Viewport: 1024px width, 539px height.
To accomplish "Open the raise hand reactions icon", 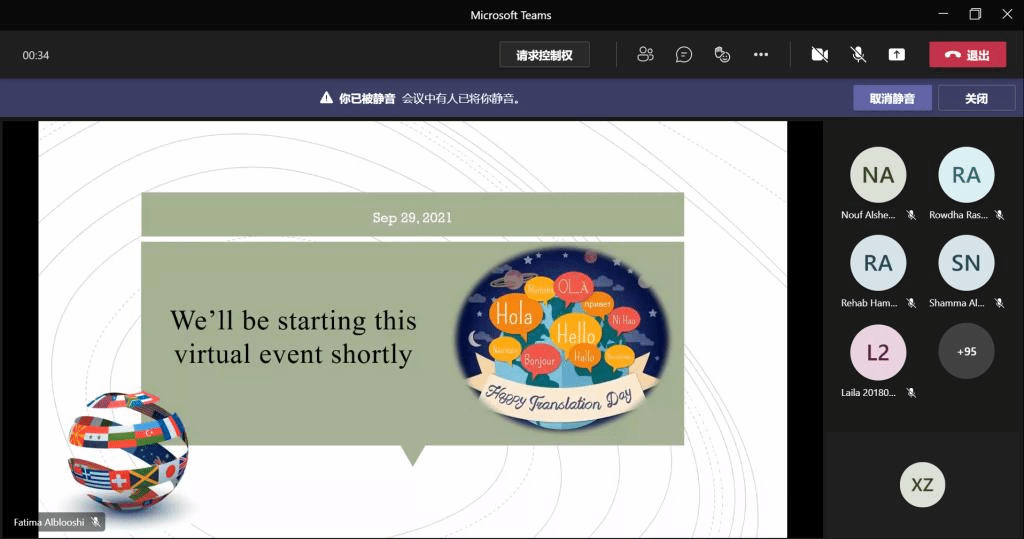I will [722, 55].
